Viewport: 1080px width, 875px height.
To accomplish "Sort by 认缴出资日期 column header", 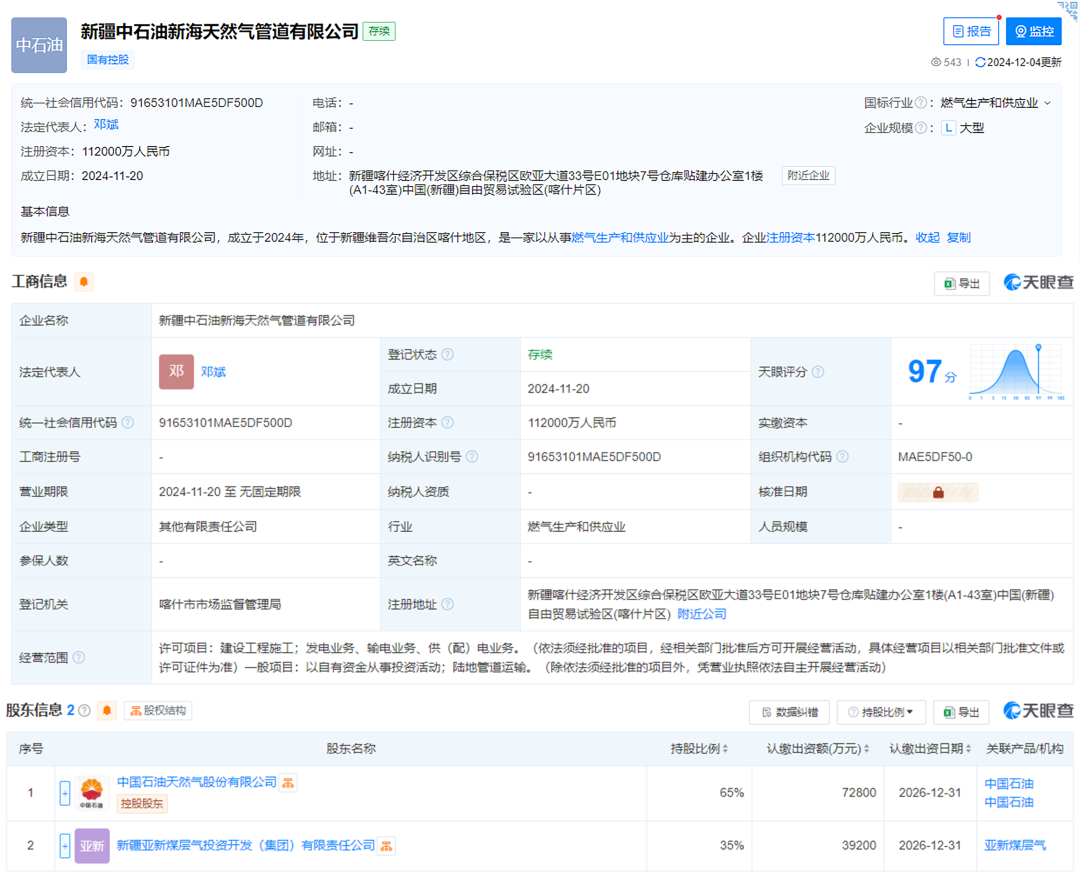I will tap(931, 749).
